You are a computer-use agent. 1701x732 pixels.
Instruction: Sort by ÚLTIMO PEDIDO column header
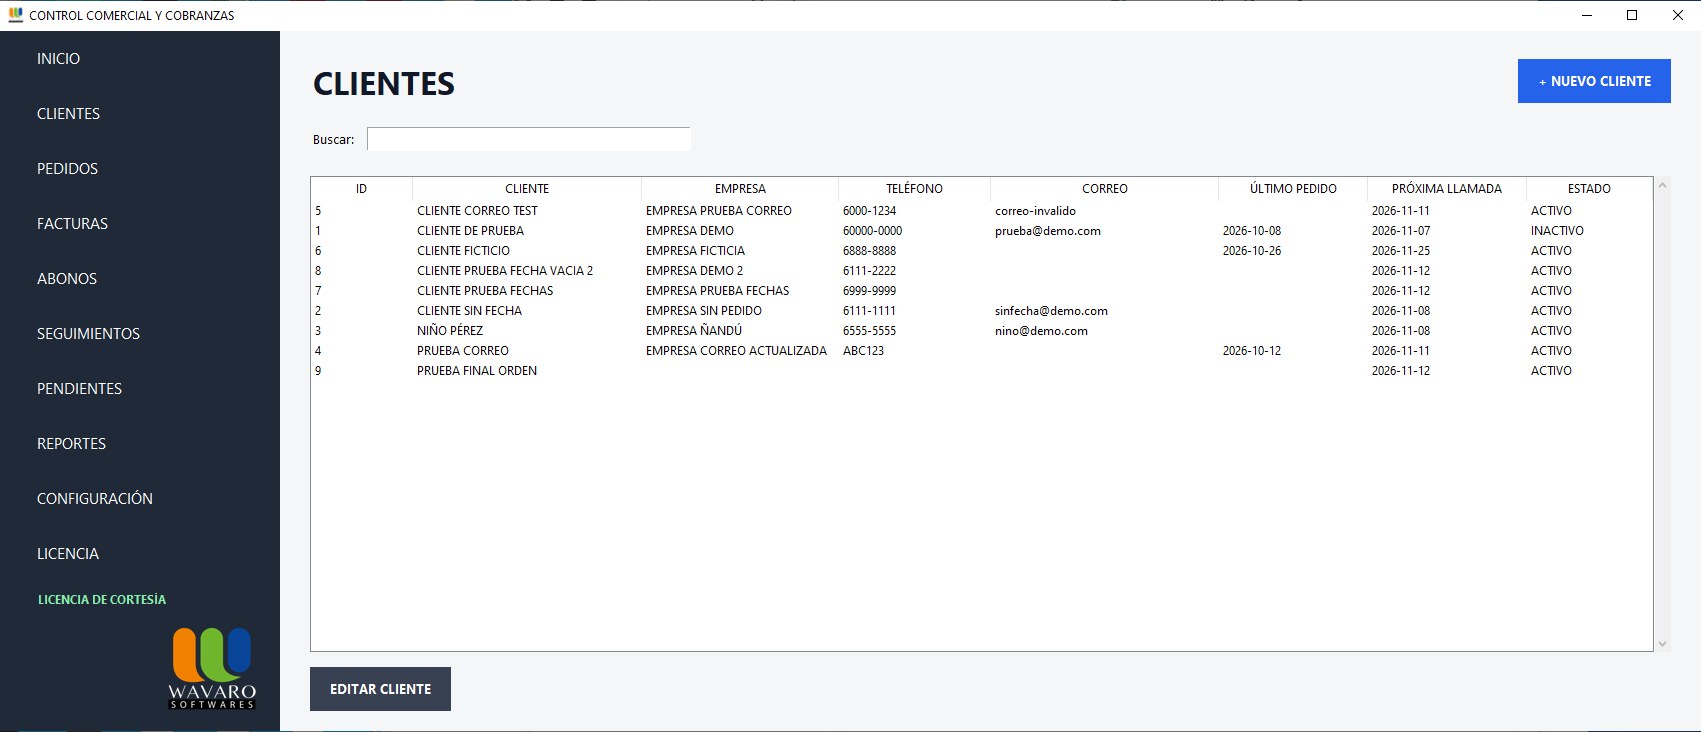tap(1293, 189)
